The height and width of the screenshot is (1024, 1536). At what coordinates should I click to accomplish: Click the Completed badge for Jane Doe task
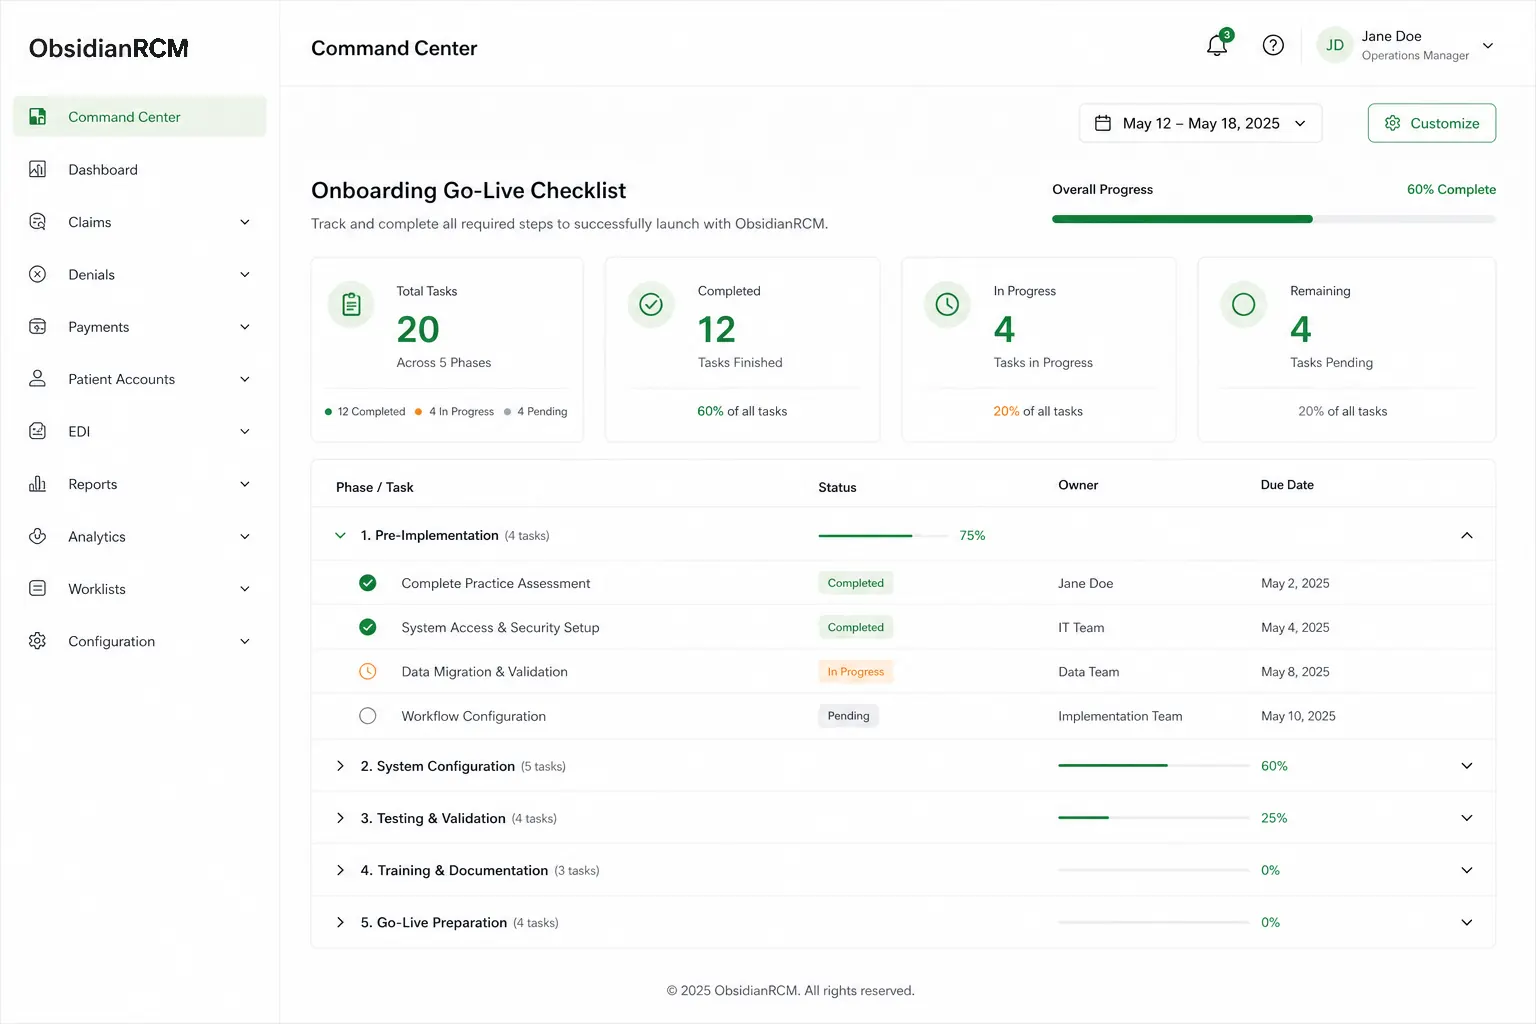(856, 583)
